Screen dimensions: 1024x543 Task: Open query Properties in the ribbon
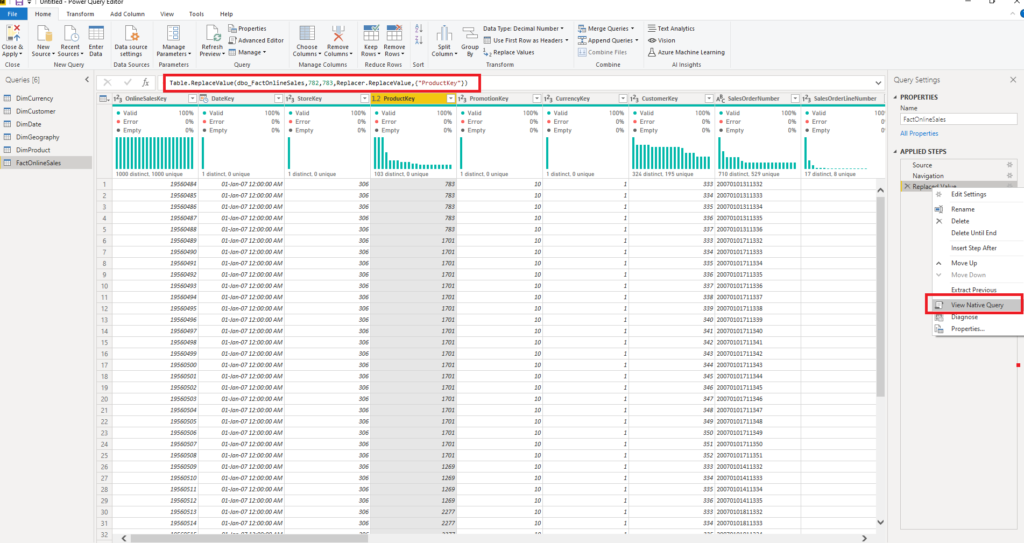tap(248, 29)
